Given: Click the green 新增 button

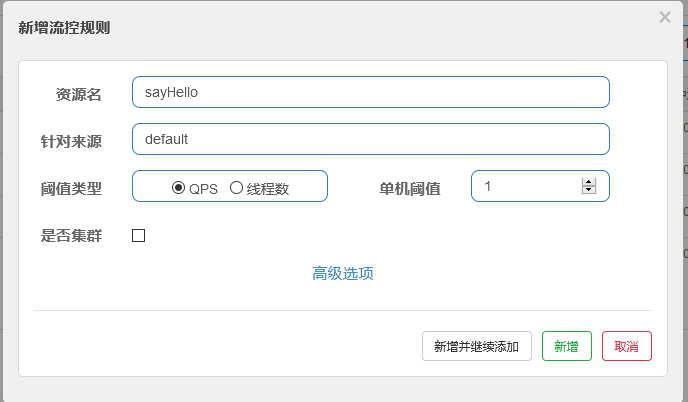Looking at the screenshot, I should (566, 346).
